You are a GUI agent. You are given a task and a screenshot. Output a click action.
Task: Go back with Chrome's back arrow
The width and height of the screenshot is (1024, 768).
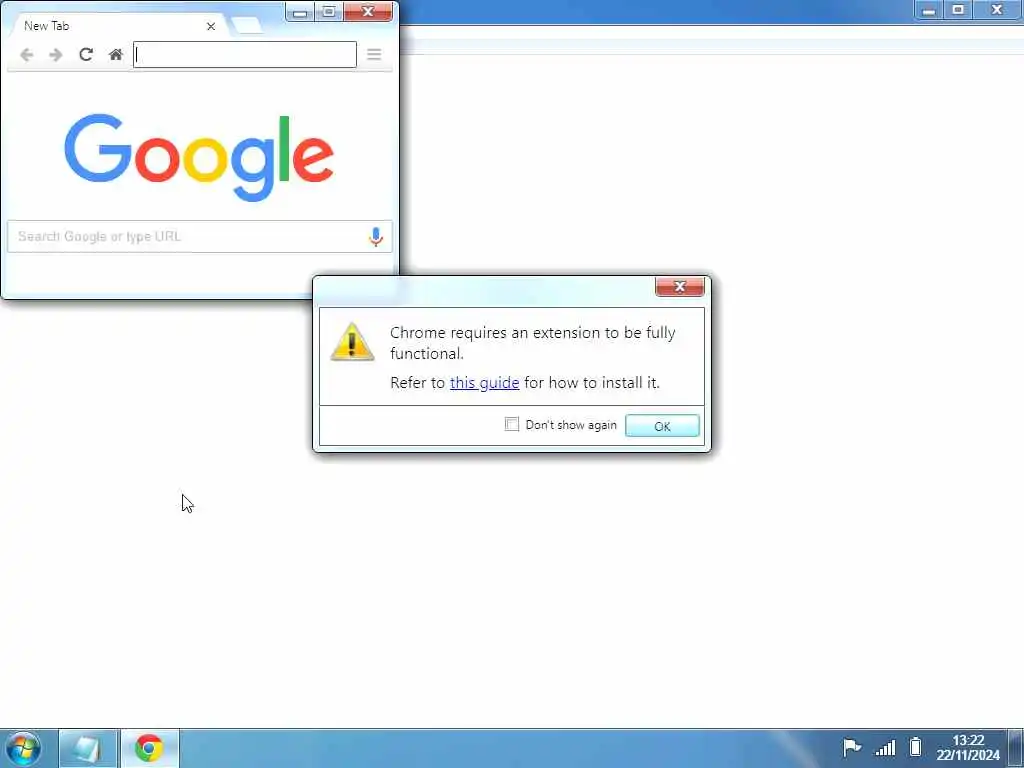[x=27, y=55]
